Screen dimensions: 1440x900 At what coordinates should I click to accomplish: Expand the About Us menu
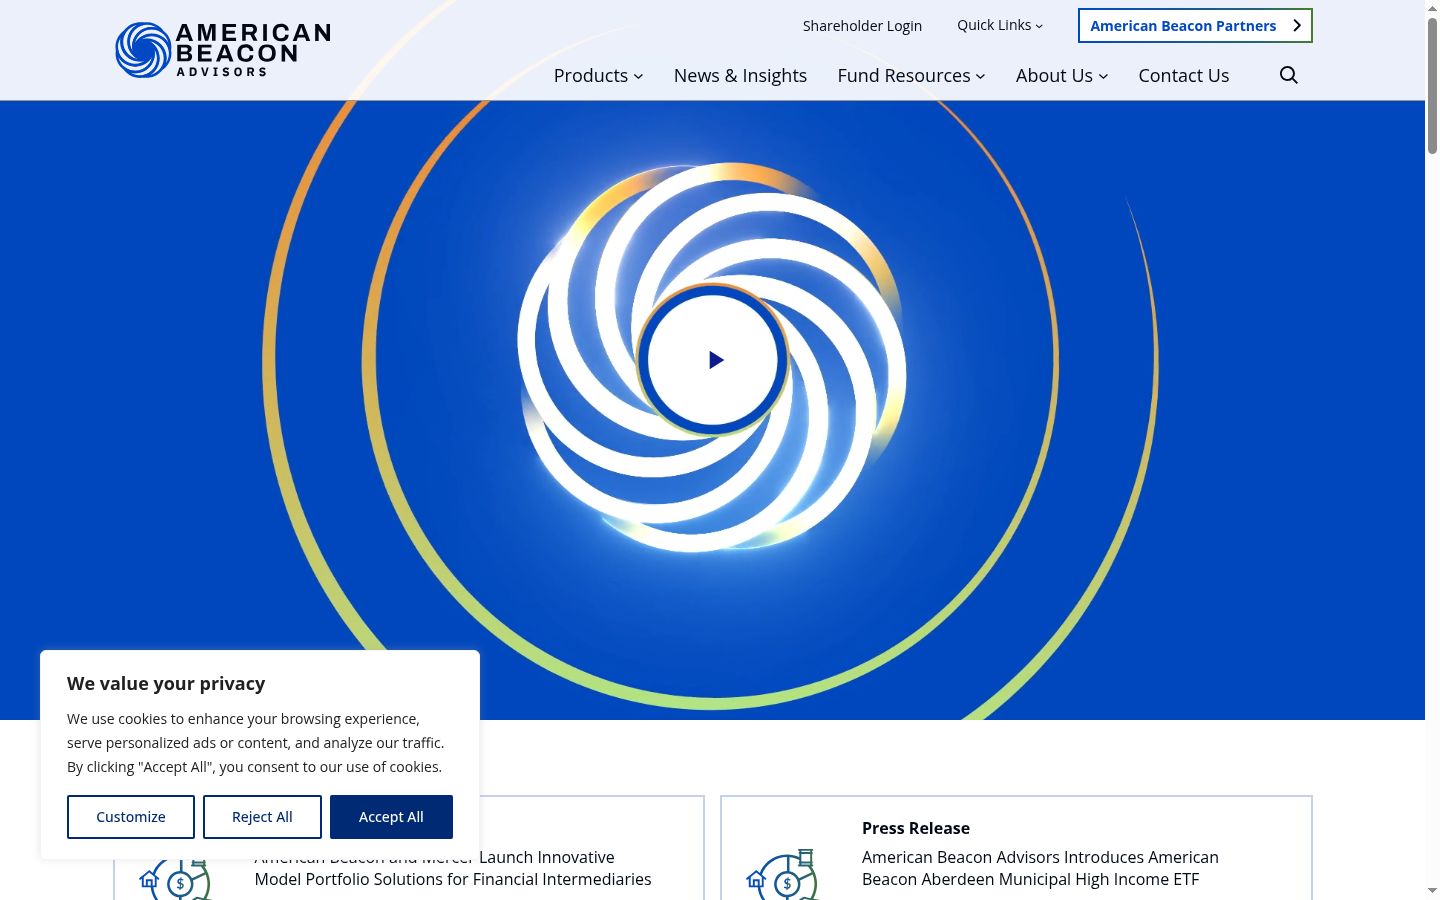click(x=1062, y=75)
